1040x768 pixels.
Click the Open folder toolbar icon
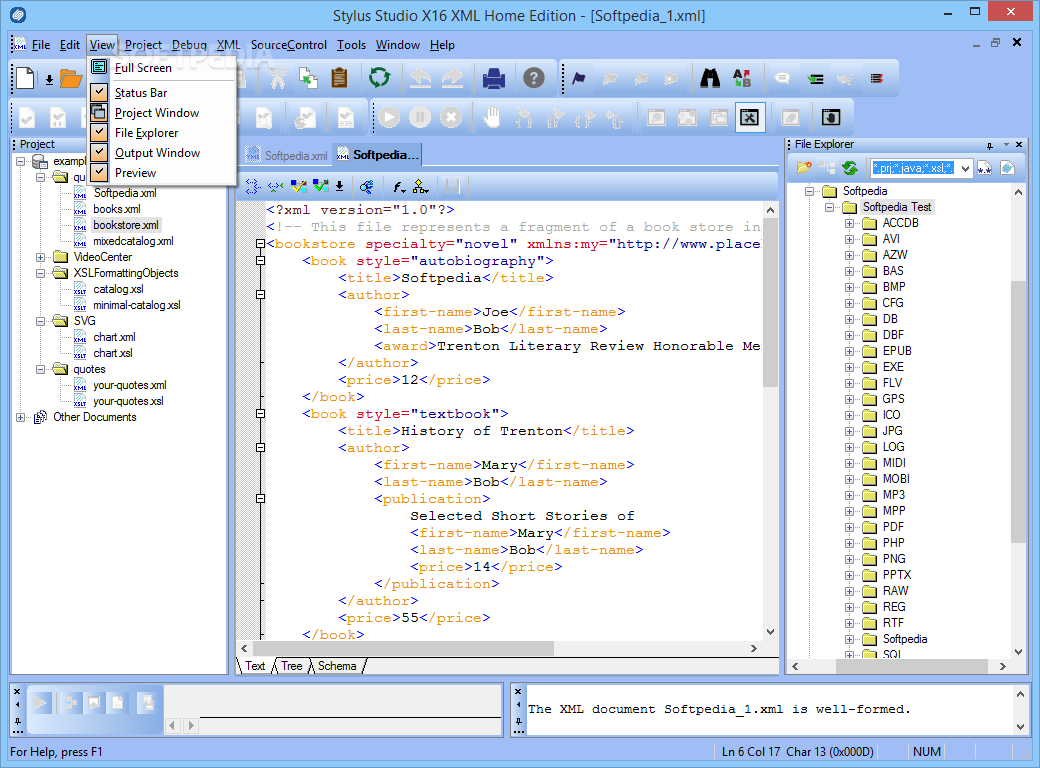point(71,78)
